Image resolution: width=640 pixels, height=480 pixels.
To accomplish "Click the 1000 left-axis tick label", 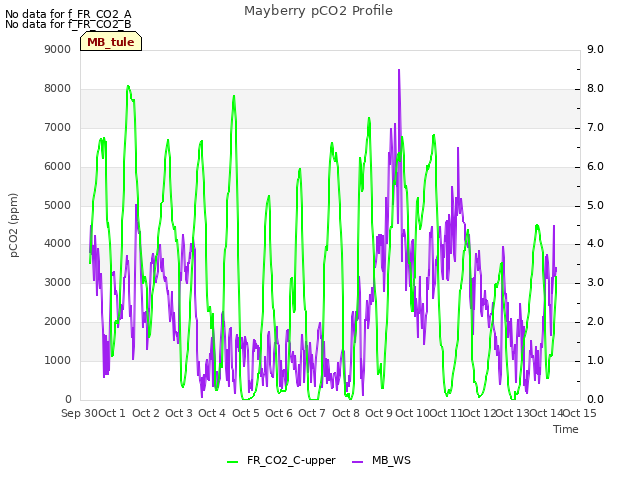I will coord(58,360).
